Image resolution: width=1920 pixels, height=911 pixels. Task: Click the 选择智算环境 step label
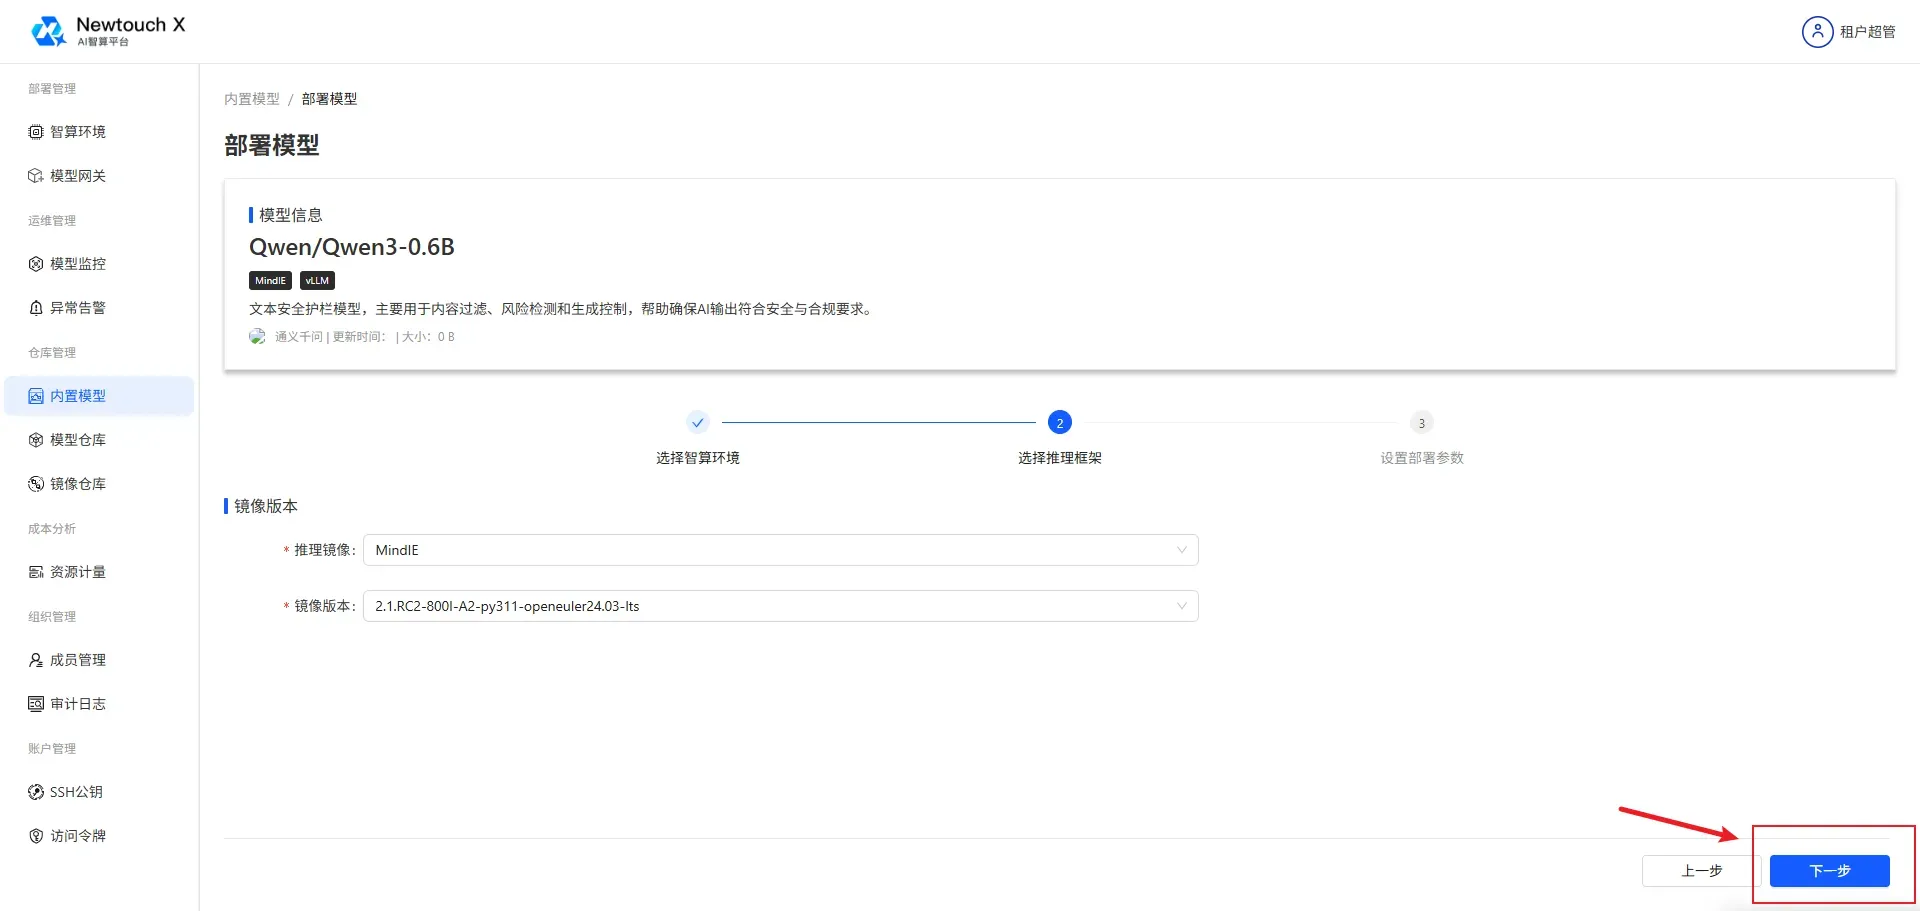(x=698, y=458)
